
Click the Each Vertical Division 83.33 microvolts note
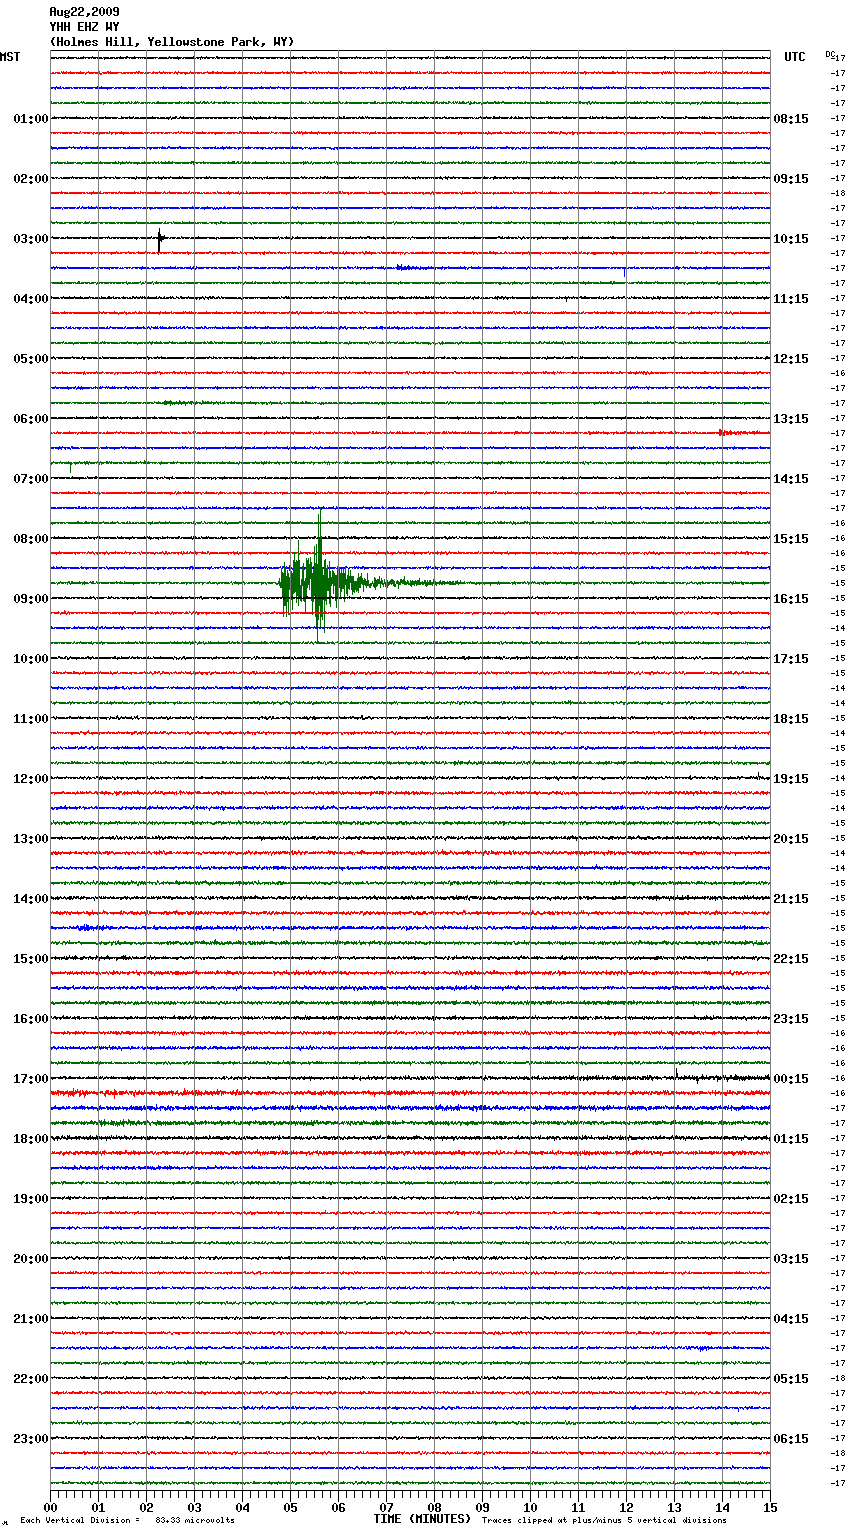[127, 1521]
